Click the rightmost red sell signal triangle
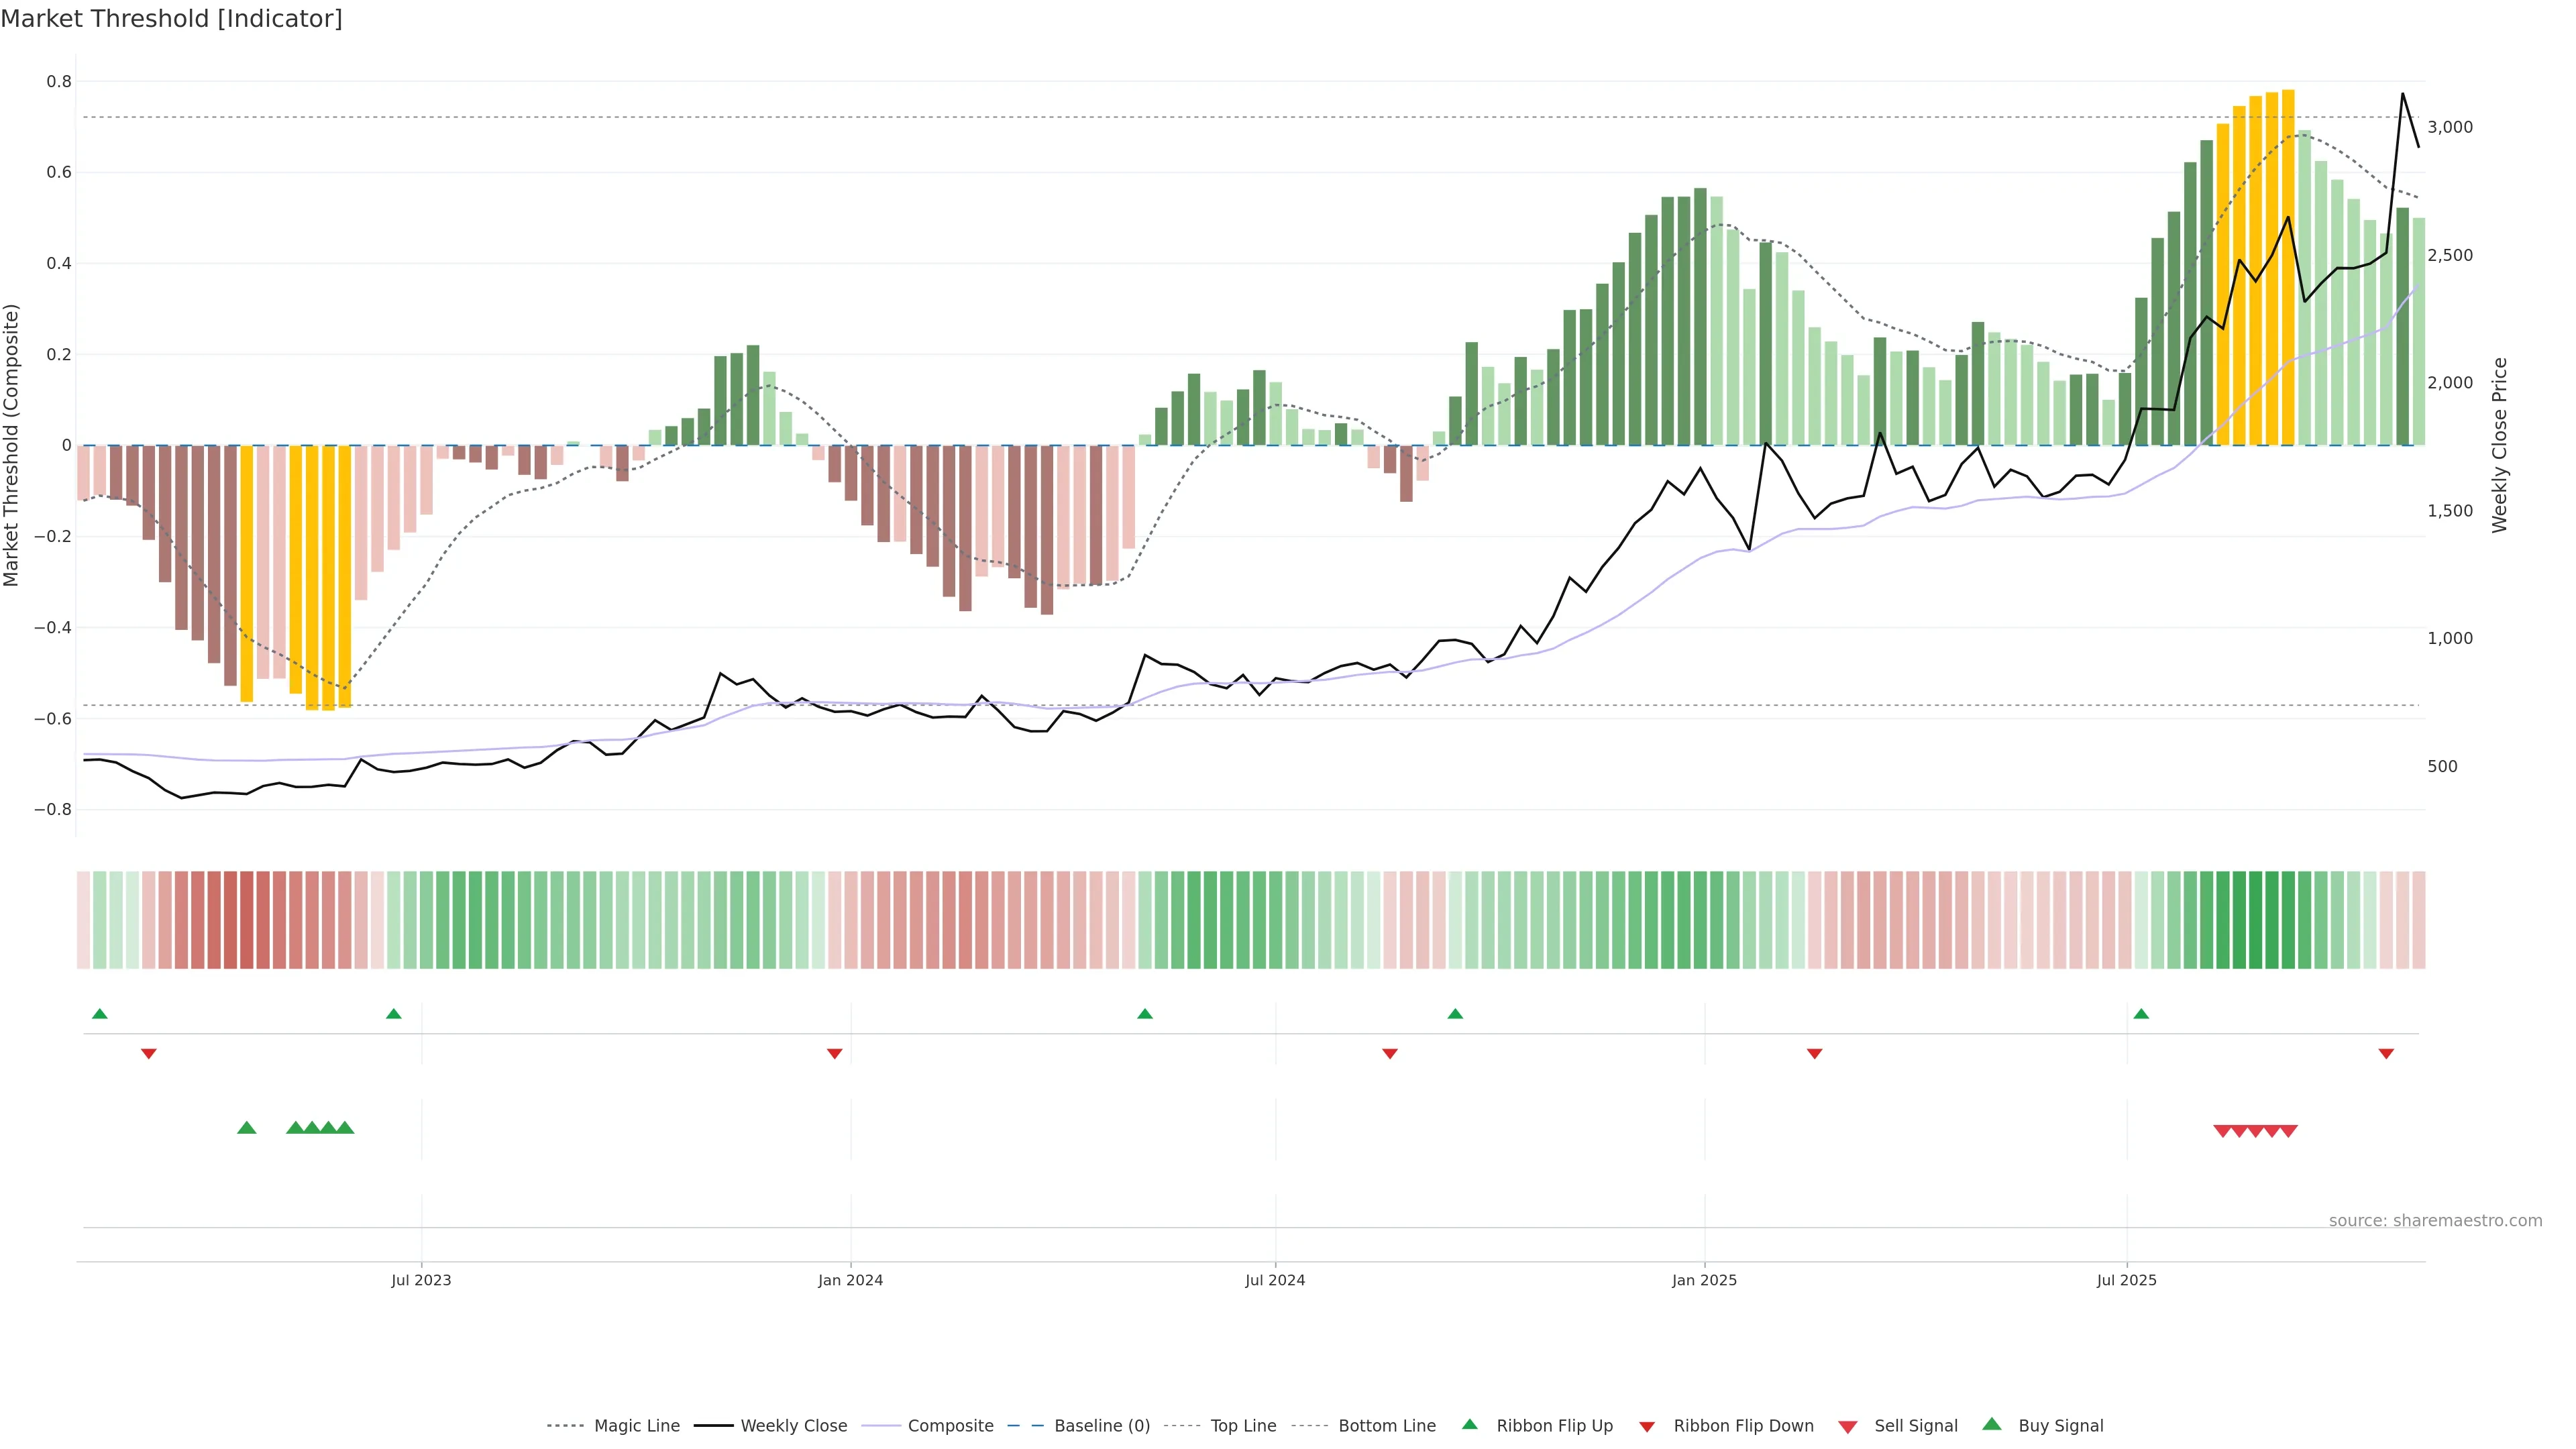The height and width of the screenshot is (1449, 2576). [2289, 1131]
